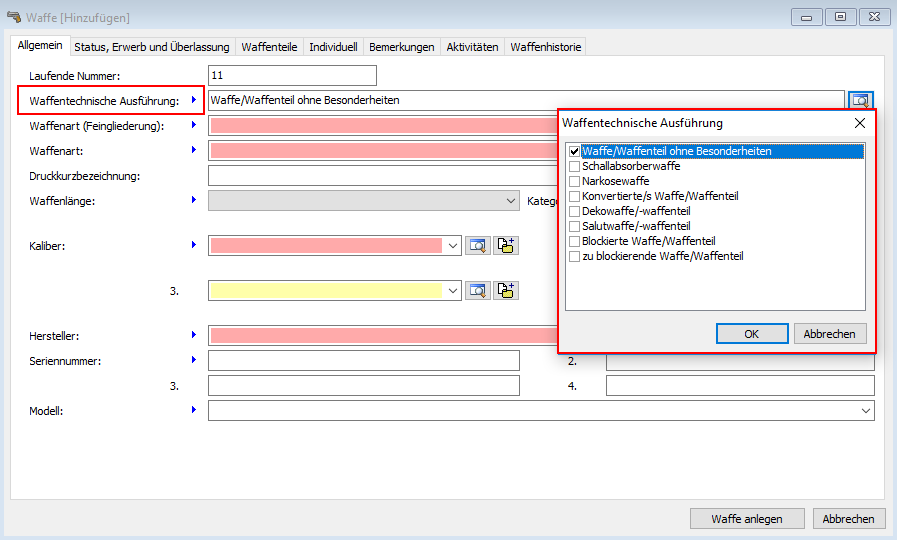Open the Waffenhistorie tab

pos(545,47)
